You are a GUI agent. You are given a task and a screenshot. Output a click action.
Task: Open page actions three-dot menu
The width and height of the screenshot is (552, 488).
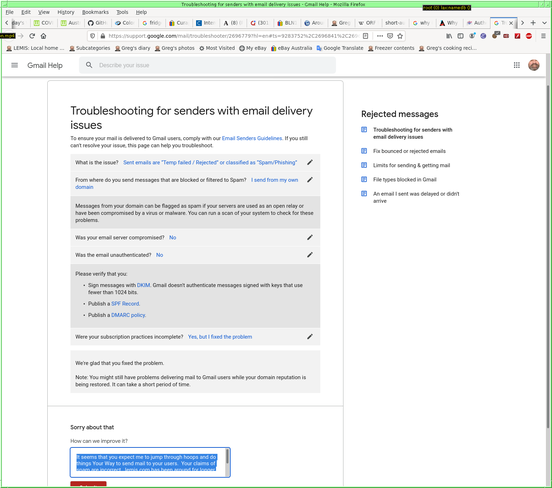point(380,36)
